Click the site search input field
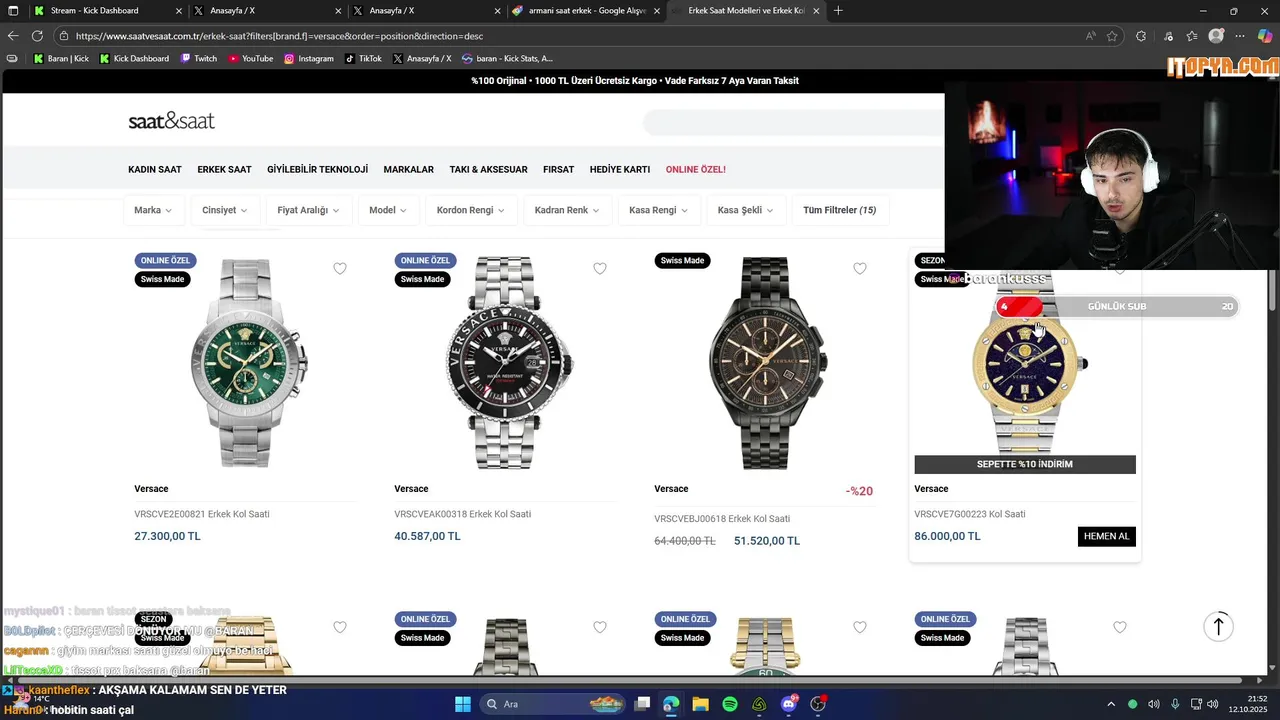 point(794,122)
